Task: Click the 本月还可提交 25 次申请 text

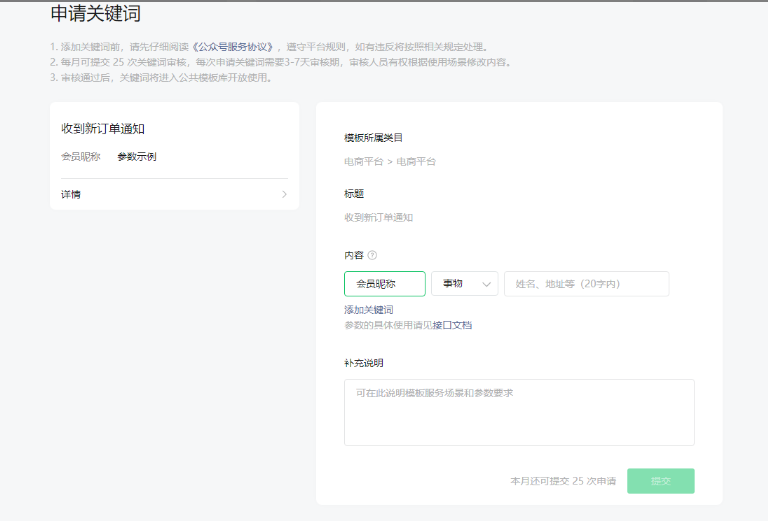Action: click(x=562, y=481)
